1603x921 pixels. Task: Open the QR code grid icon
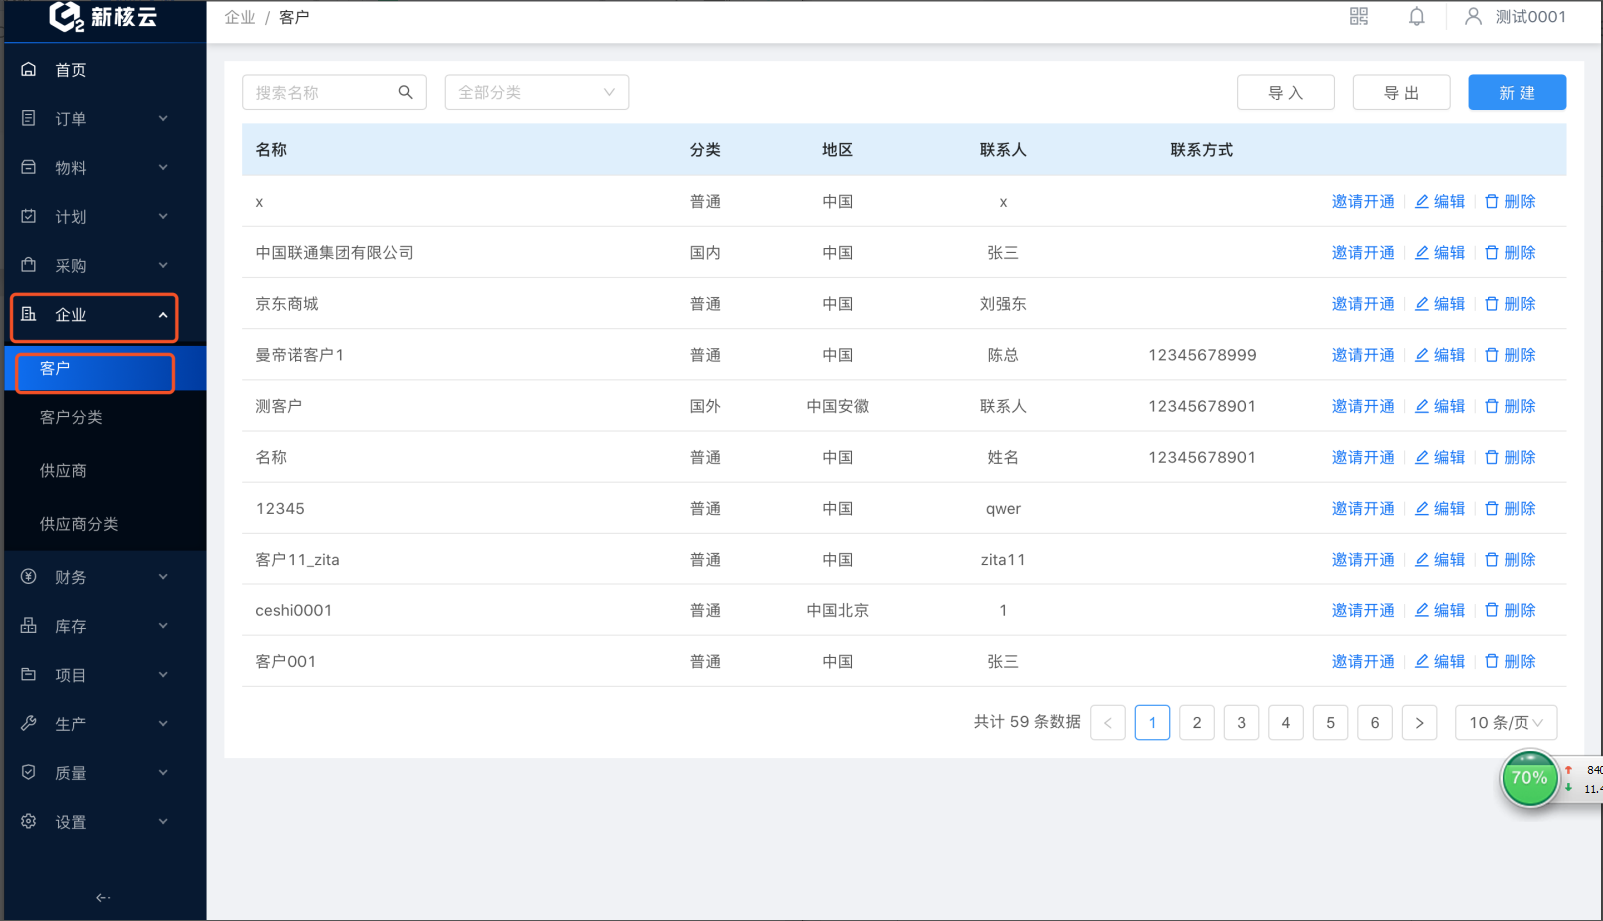[x=1359, y=16]
